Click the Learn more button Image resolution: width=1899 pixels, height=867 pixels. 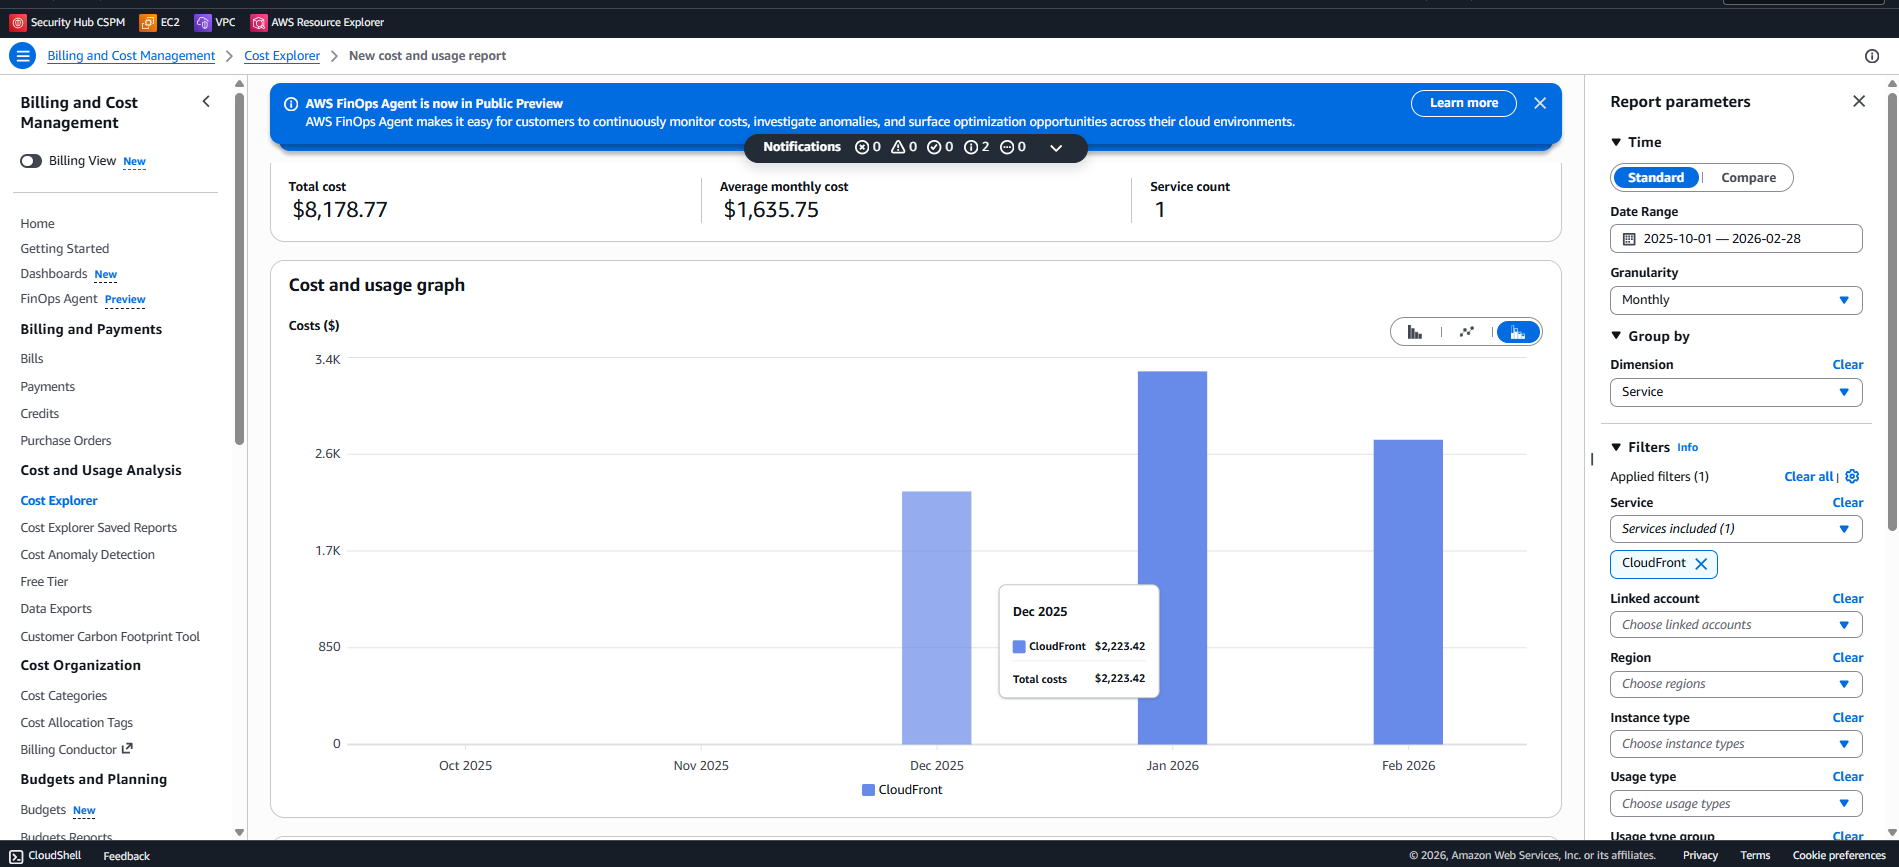(1464, 103)
